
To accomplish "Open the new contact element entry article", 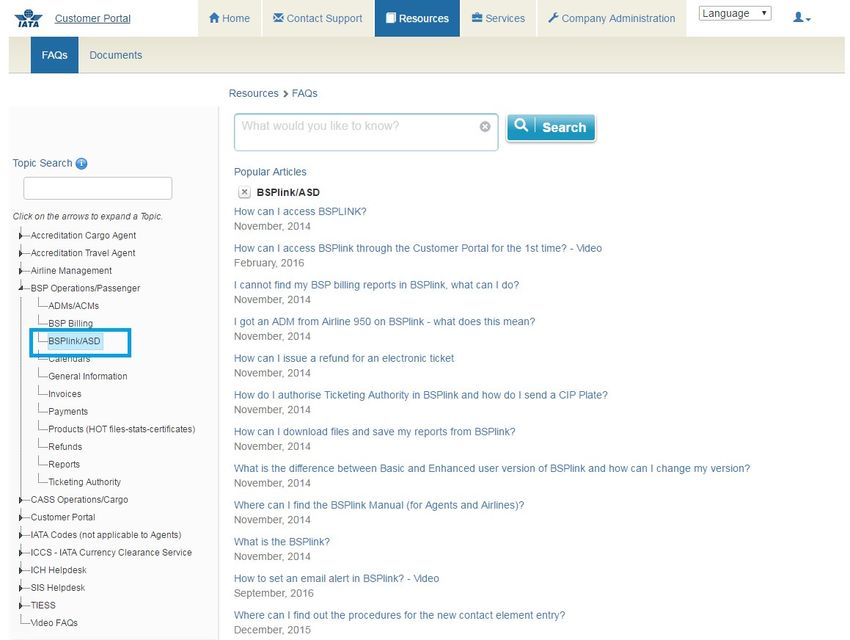I will click(400, 615).
